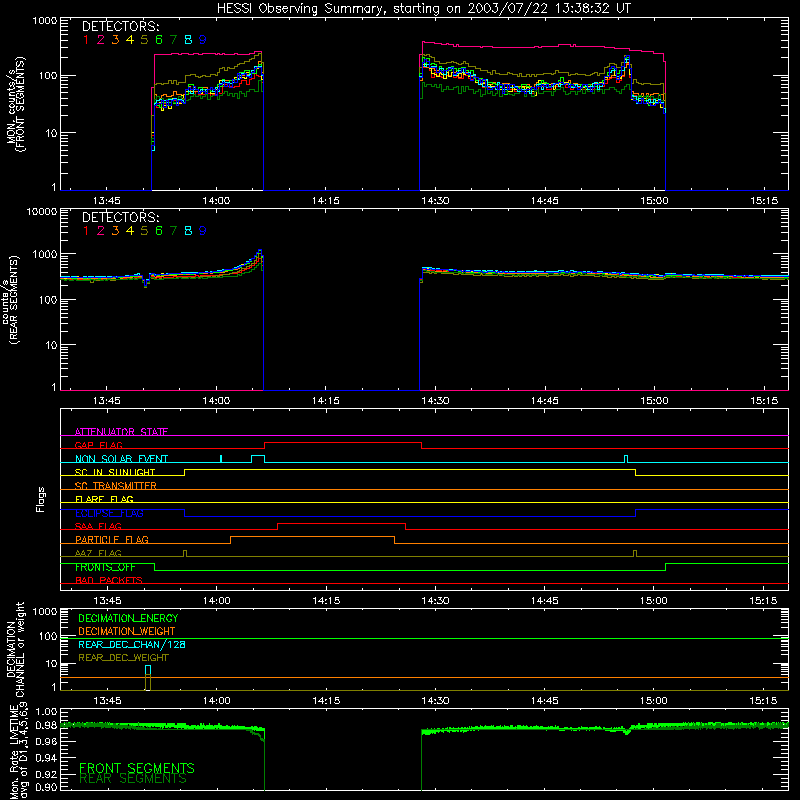The width and height of the screenshot is (800, 800).
Task: Click the 14:15 tick label under front segments plot
Action: 326,201
